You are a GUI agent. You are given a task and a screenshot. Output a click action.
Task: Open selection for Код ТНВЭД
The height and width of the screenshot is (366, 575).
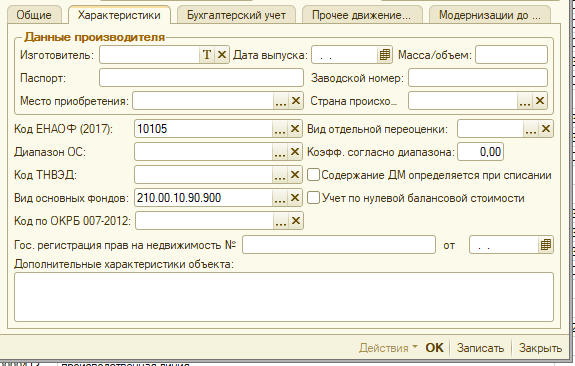pyautogui.click(x=280, y=175)
